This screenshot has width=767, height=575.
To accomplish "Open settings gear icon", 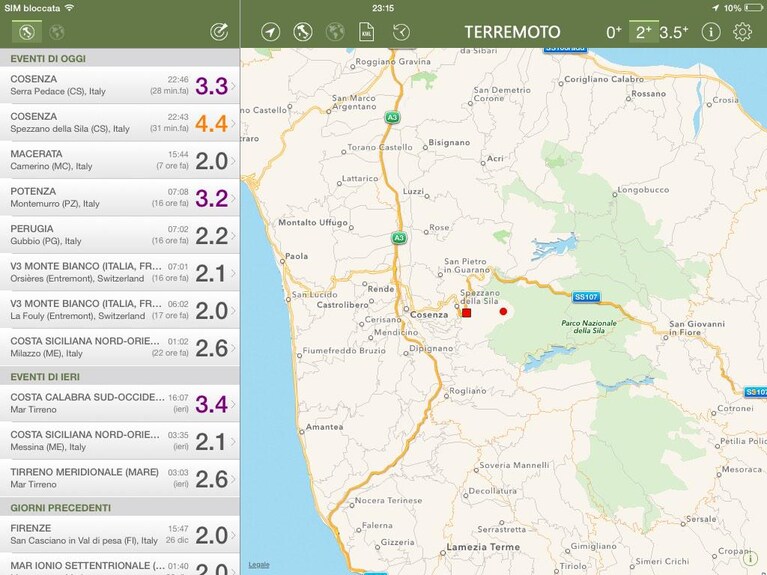I will pyautogui.click(x=742, y=32).
